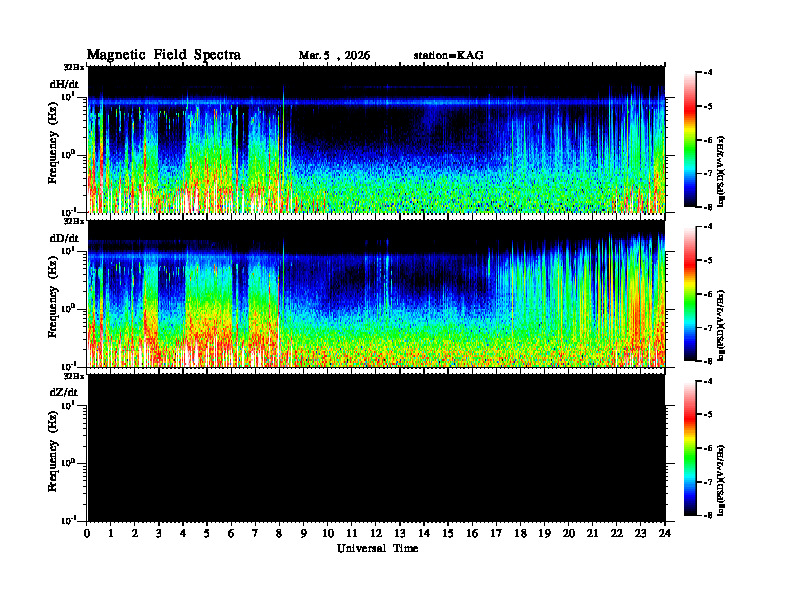The width and height of the screenshot is (792, 612).
Task: Click the dD/dt spectrogram plot
Action: (x=376, y=293)
